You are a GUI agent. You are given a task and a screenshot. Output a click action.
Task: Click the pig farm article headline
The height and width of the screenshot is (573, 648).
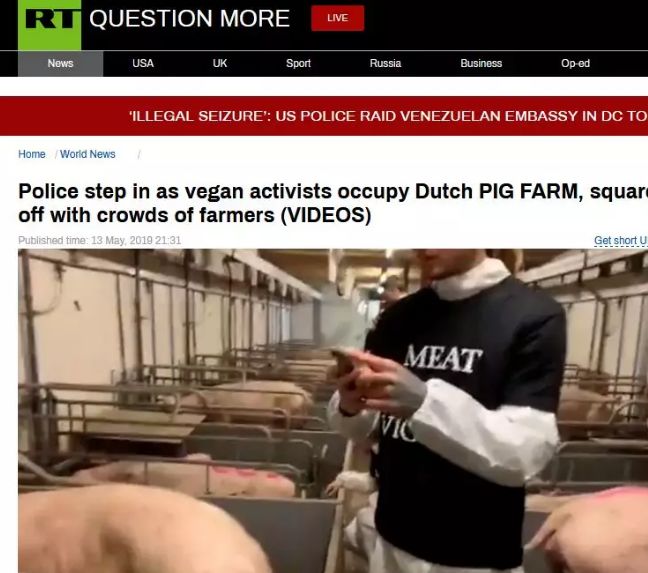(x=333, y=203)
